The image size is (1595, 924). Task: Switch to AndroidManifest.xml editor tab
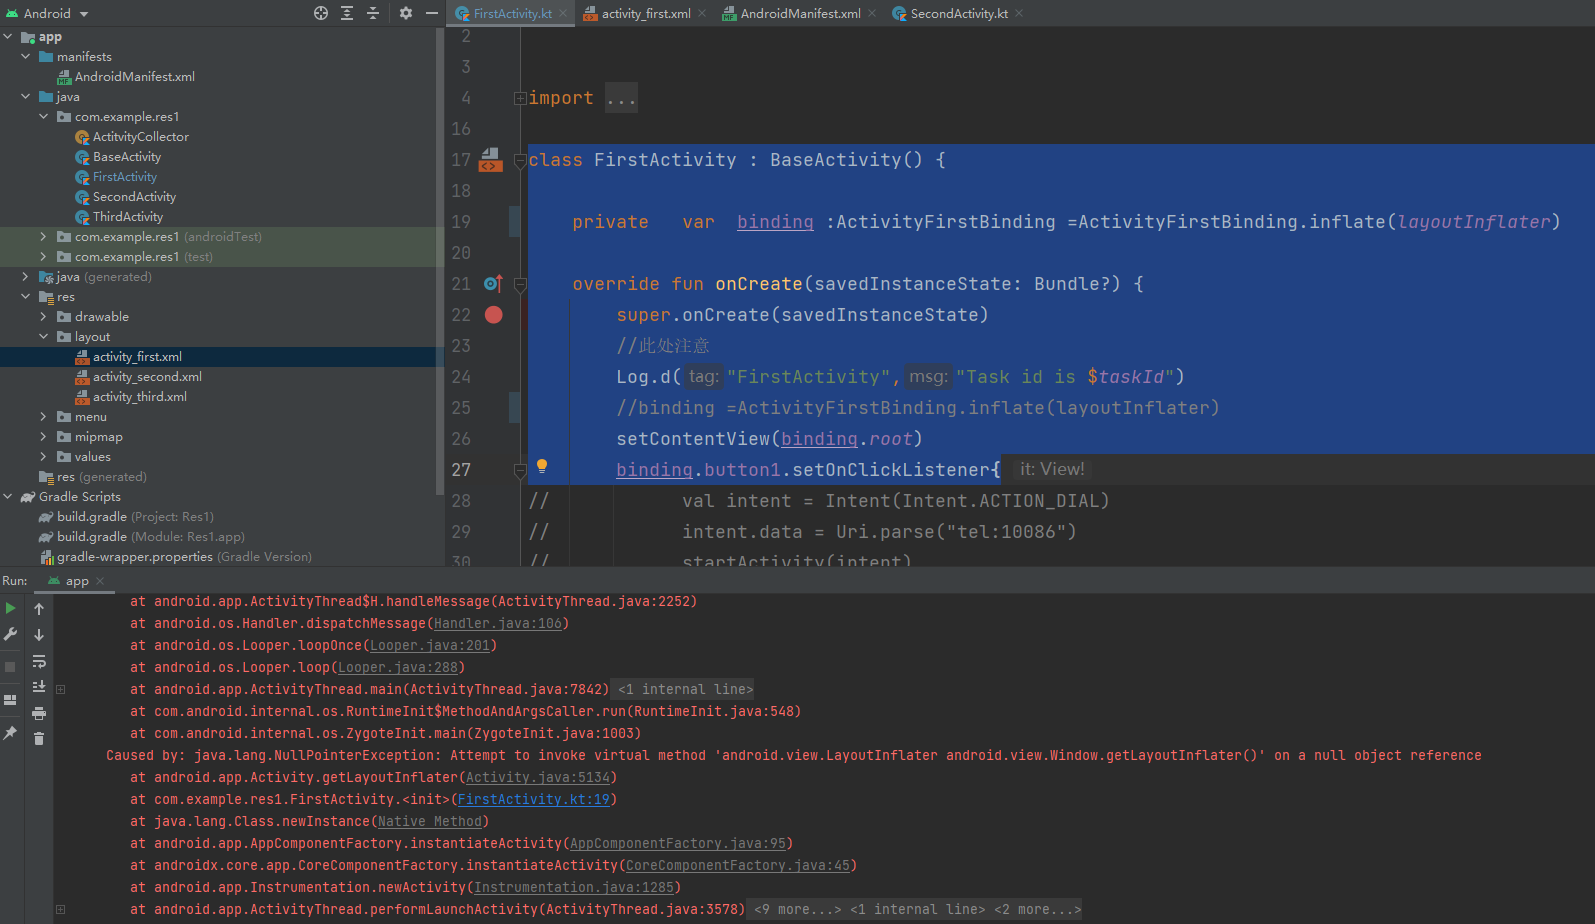coord(799,14)
